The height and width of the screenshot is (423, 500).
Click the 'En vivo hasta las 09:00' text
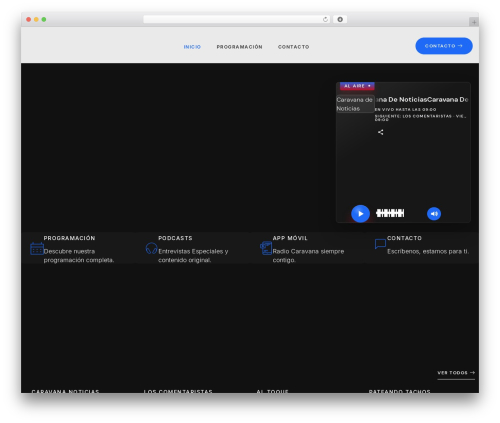coord(405,109)
